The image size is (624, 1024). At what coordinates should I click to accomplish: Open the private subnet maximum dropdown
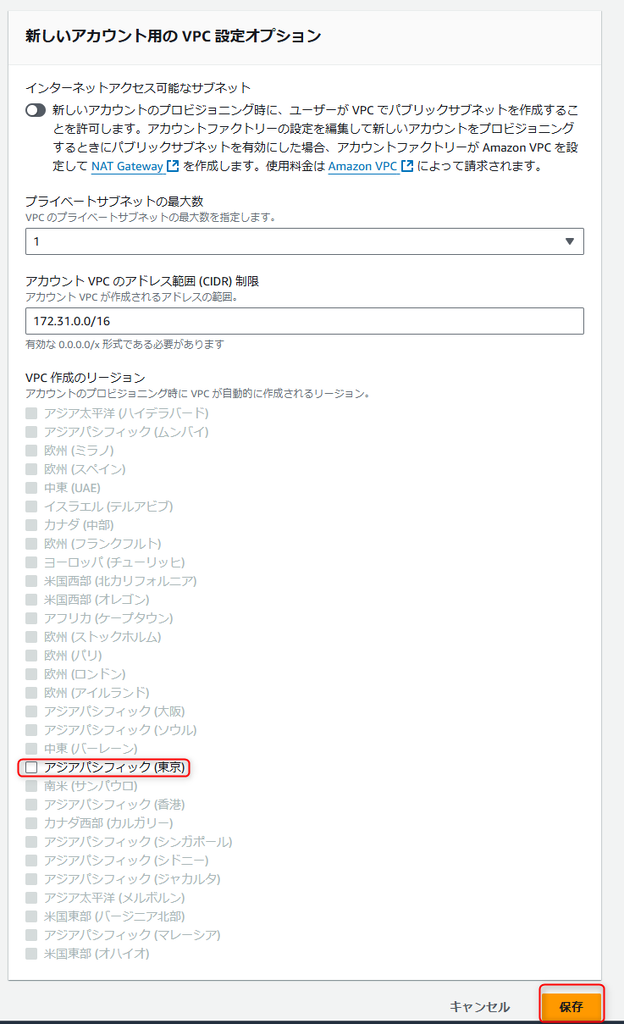pos(304,242)
